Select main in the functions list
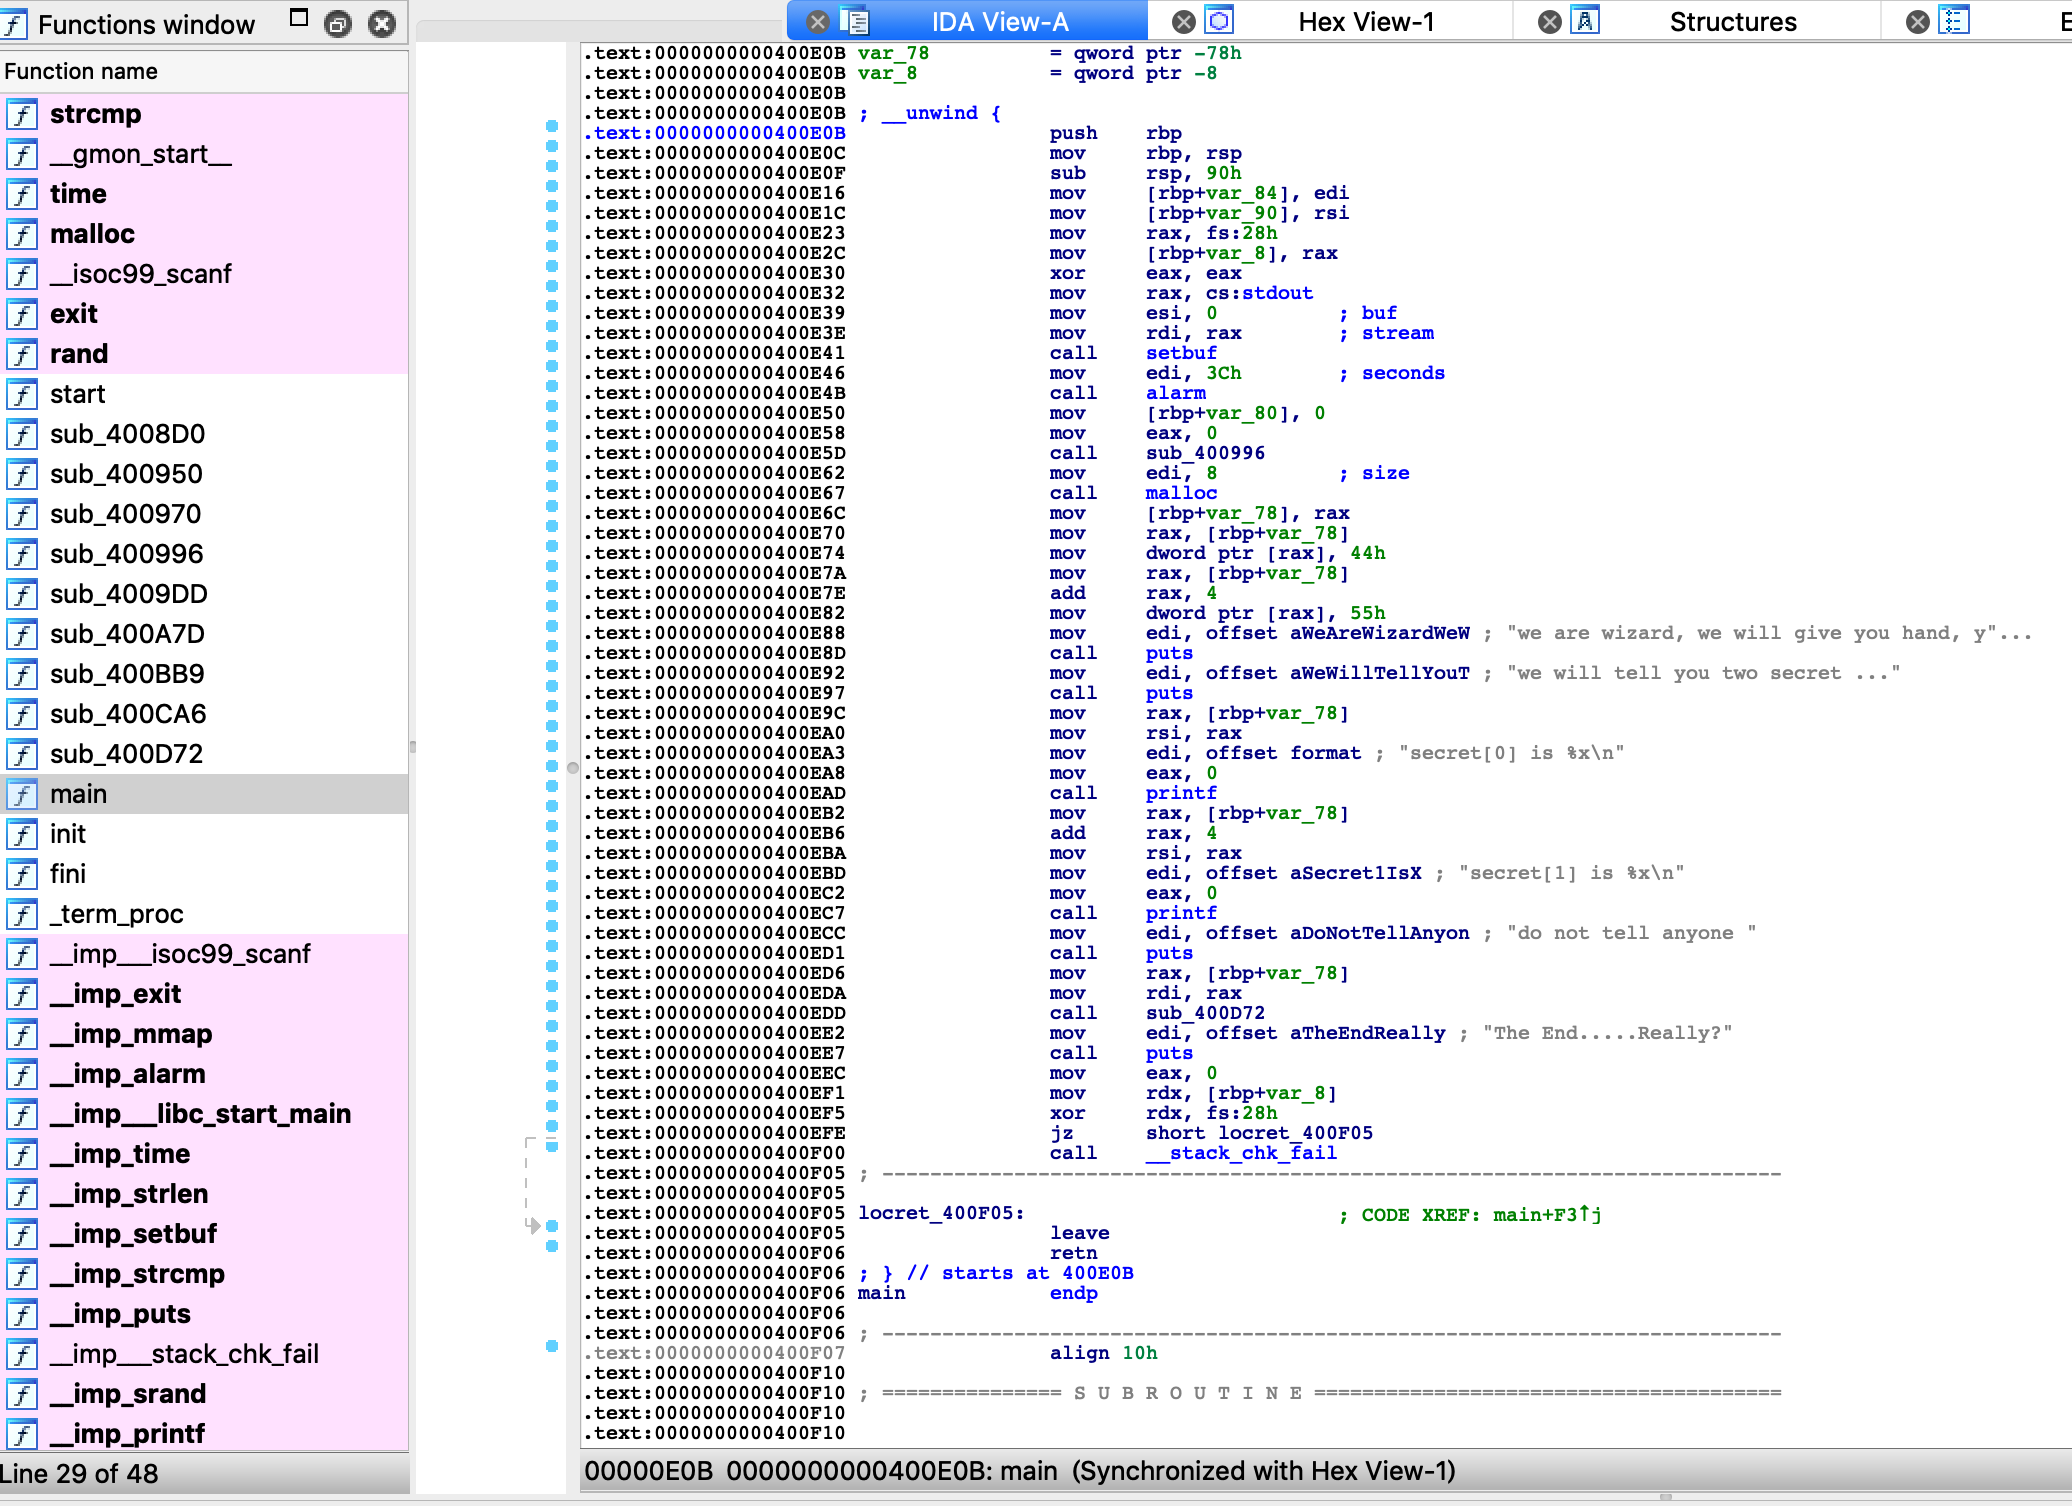The image size is (2072, 1506). (78, 794)
